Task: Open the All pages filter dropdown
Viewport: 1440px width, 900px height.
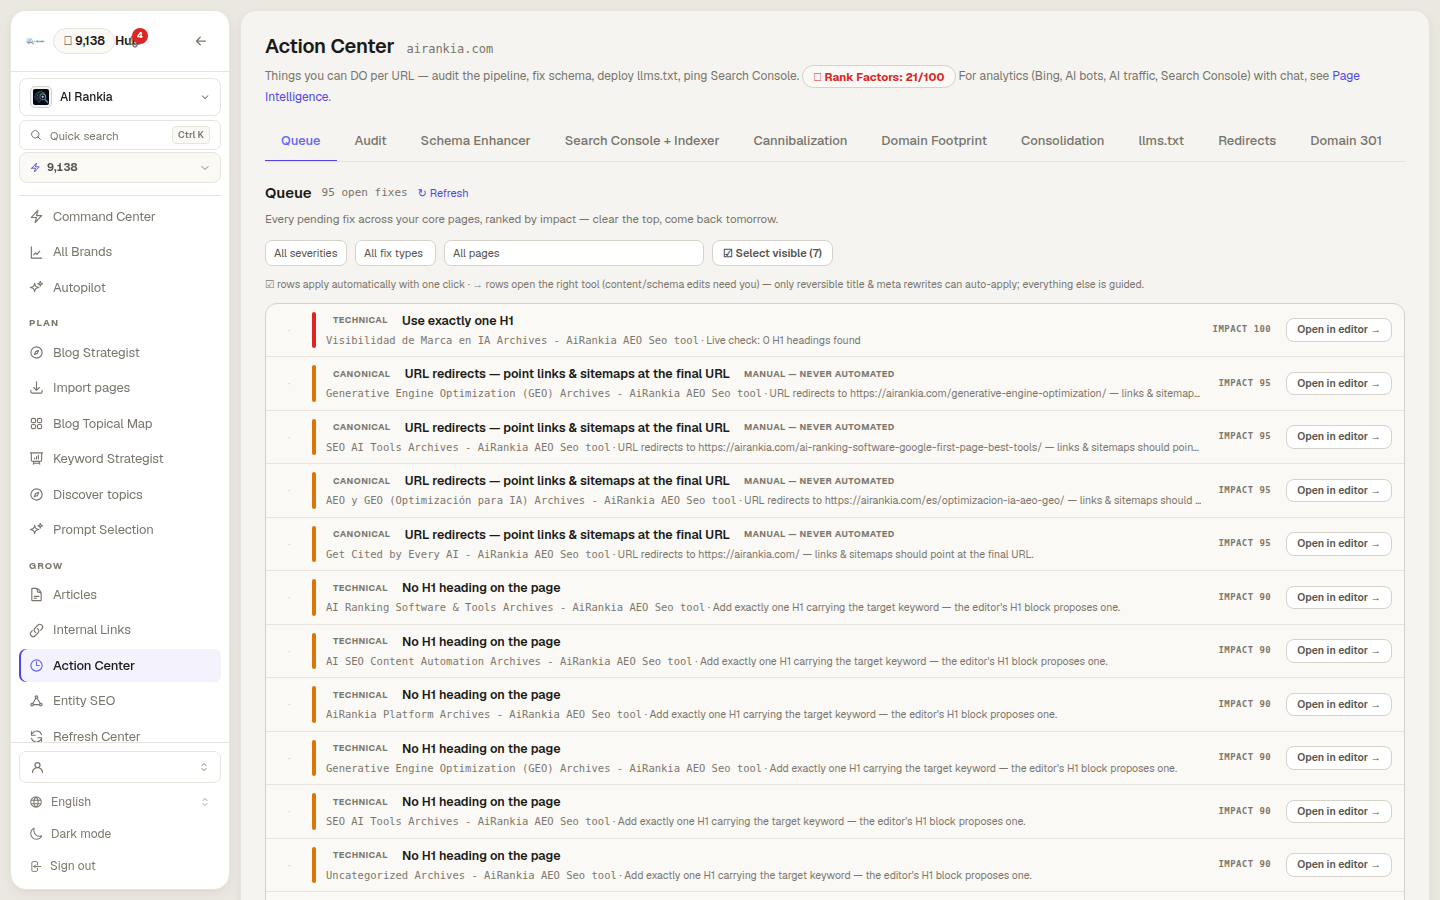Action: tap(574, 253)
